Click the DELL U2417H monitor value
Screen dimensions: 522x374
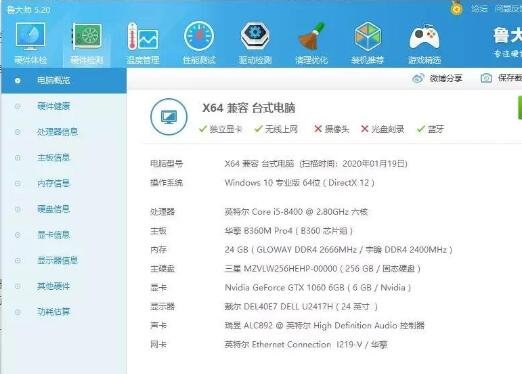point(301,307)
